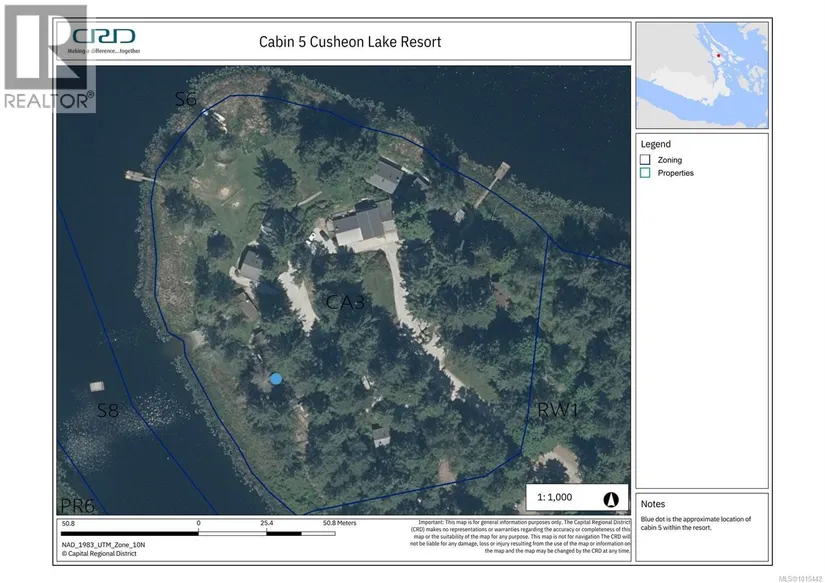
Task: Click the Notes panel heading
Action: click(x=652, y=504)
